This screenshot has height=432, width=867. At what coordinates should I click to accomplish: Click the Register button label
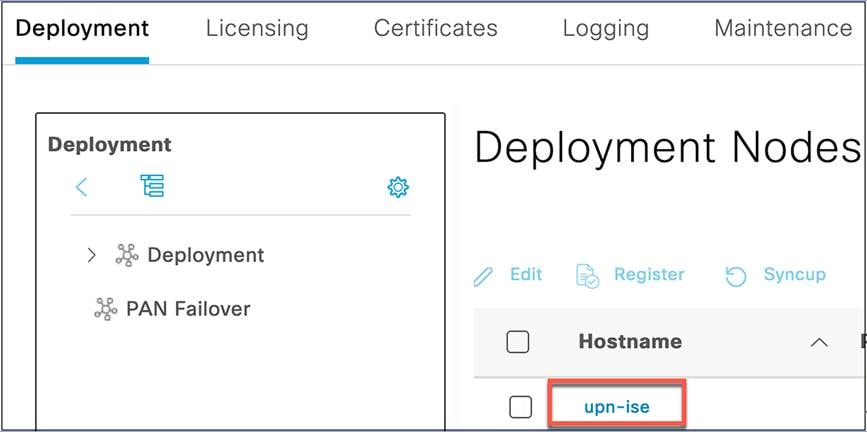coord(649,274)
